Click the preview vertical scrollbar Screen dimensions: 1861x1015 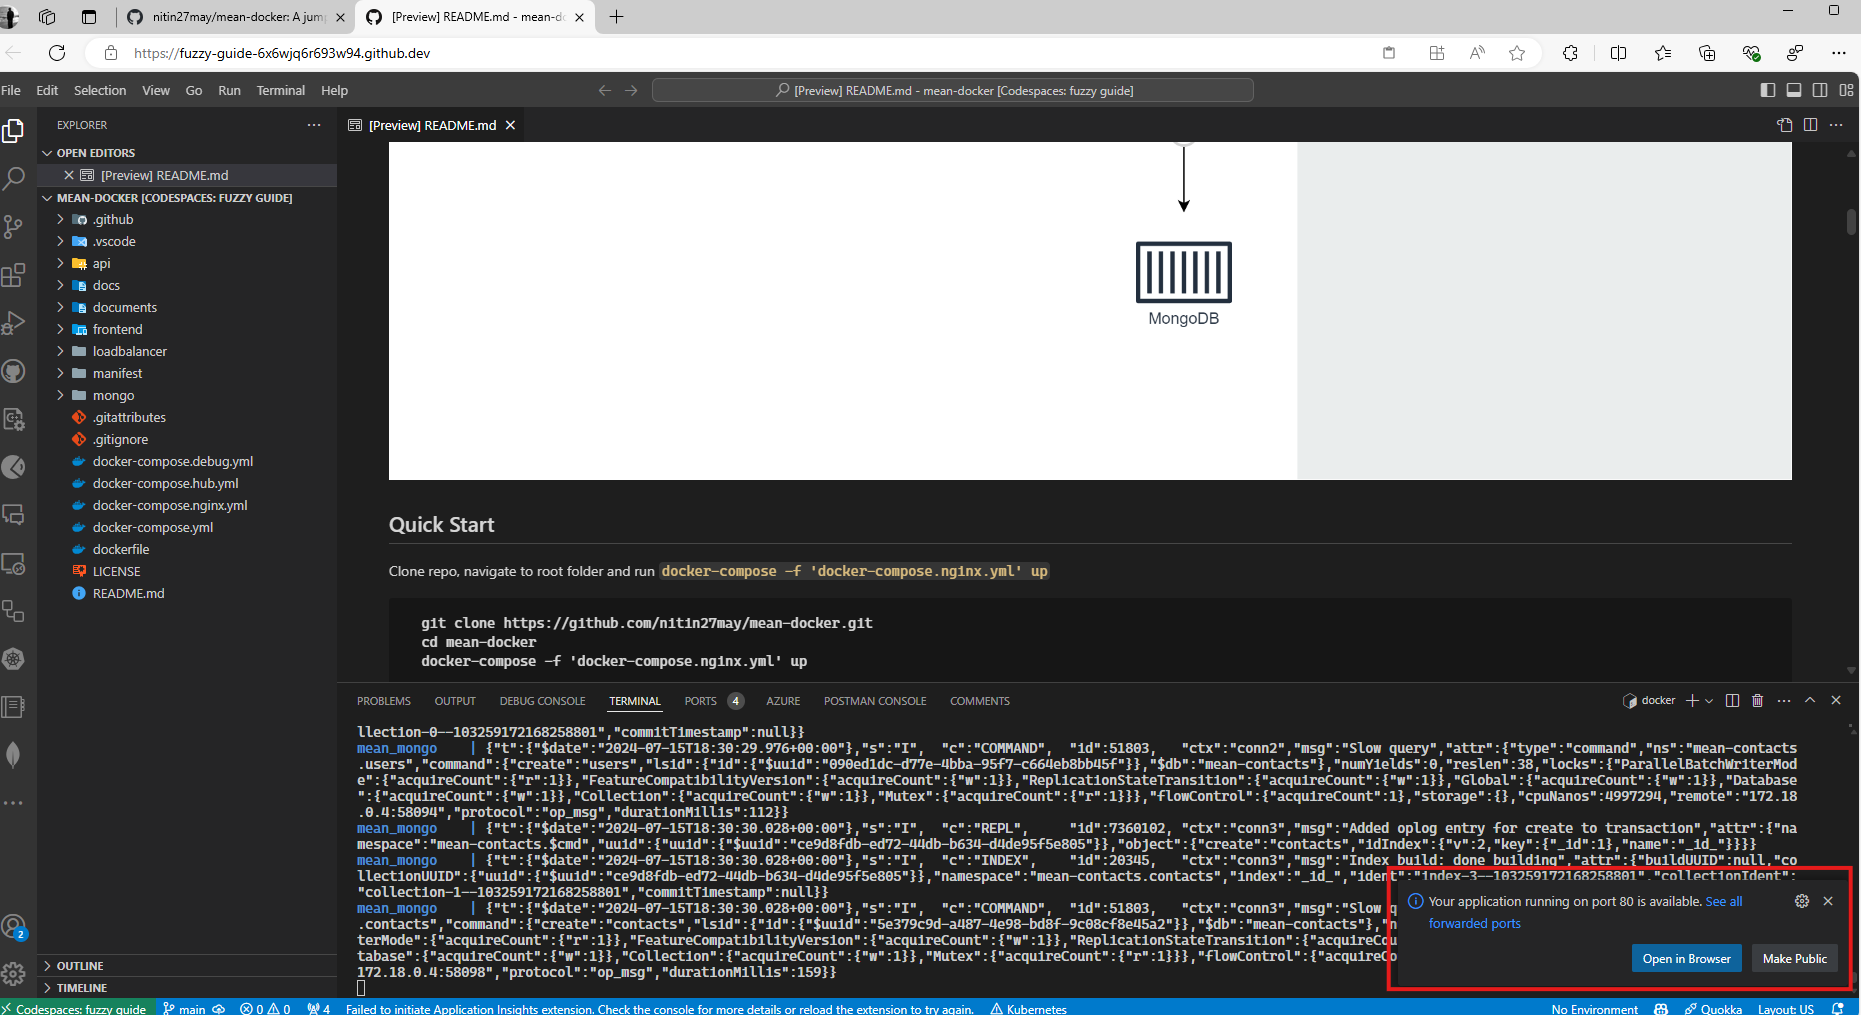click(1851, 221)
